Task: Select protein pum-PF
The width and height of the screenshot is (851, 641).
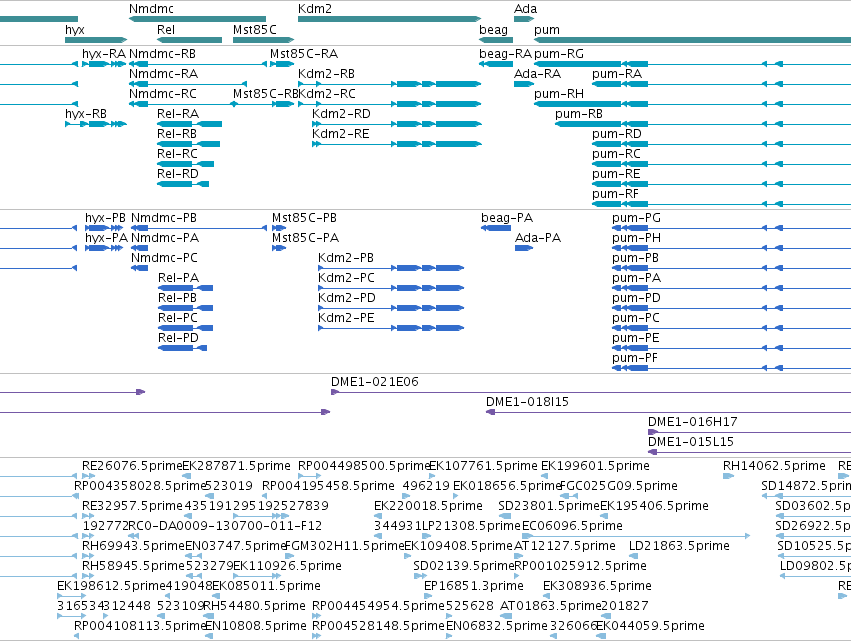Action: [635, 358]
